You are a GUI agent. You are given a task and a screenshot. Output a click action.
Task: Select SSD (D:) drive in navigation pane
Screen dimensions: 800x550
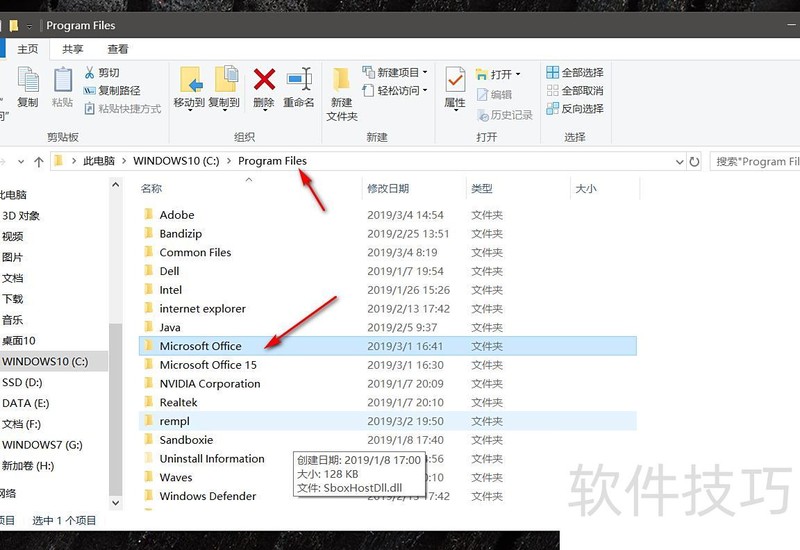click(22, 382)
